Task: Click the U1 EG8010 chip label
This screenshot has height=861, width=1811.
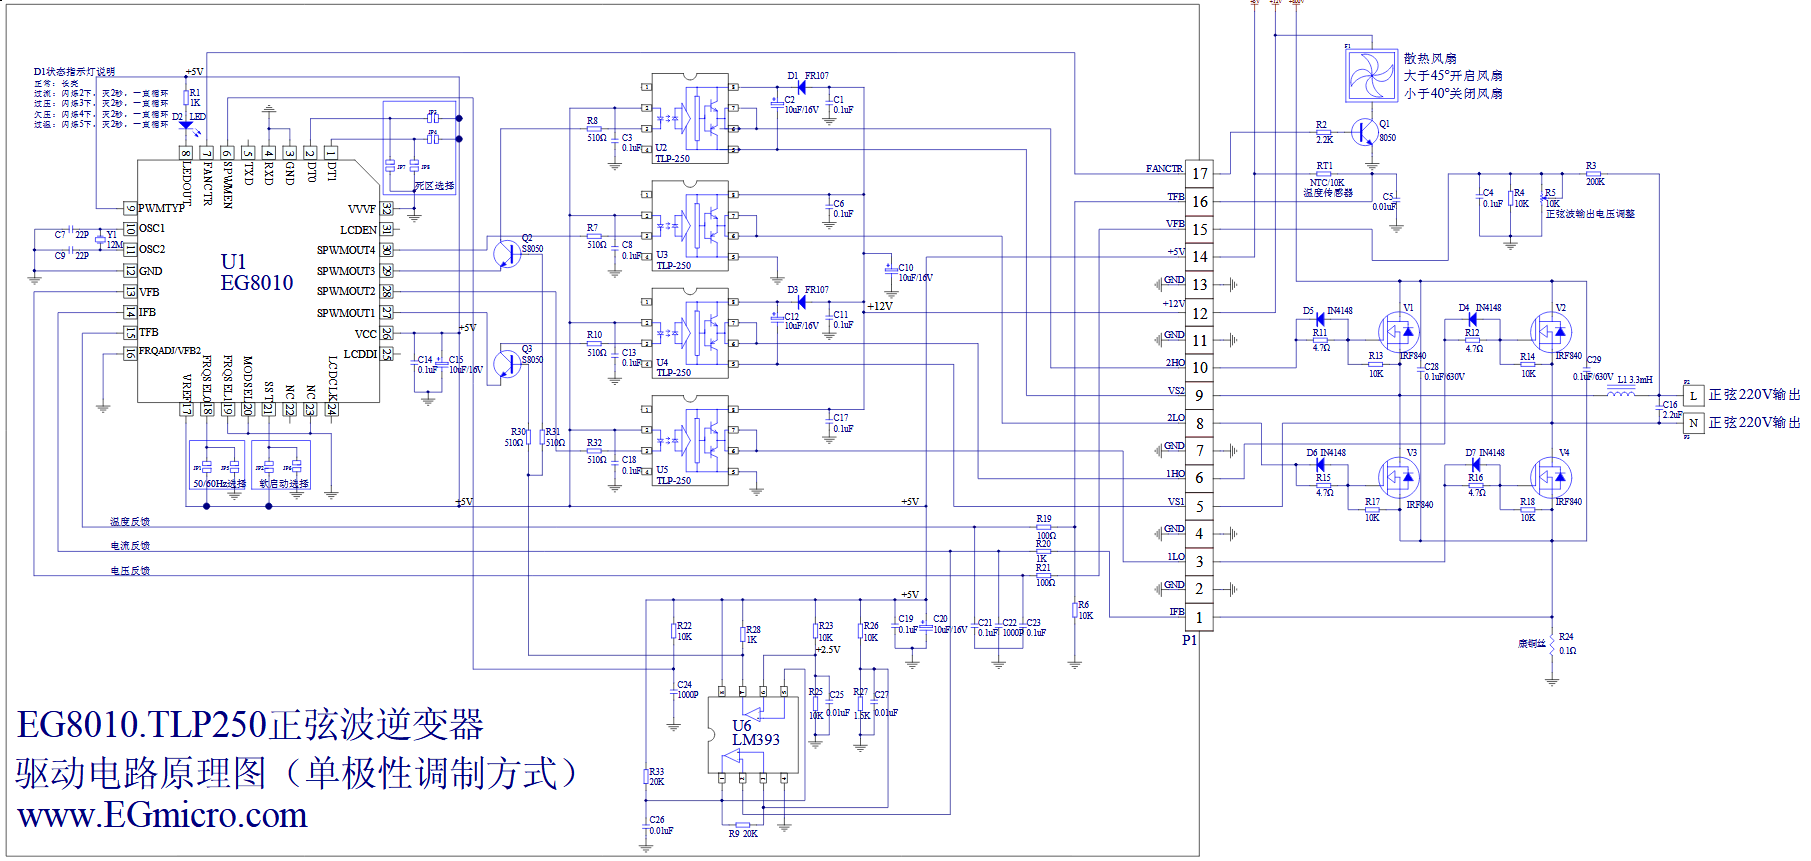Action: point(257,272)
